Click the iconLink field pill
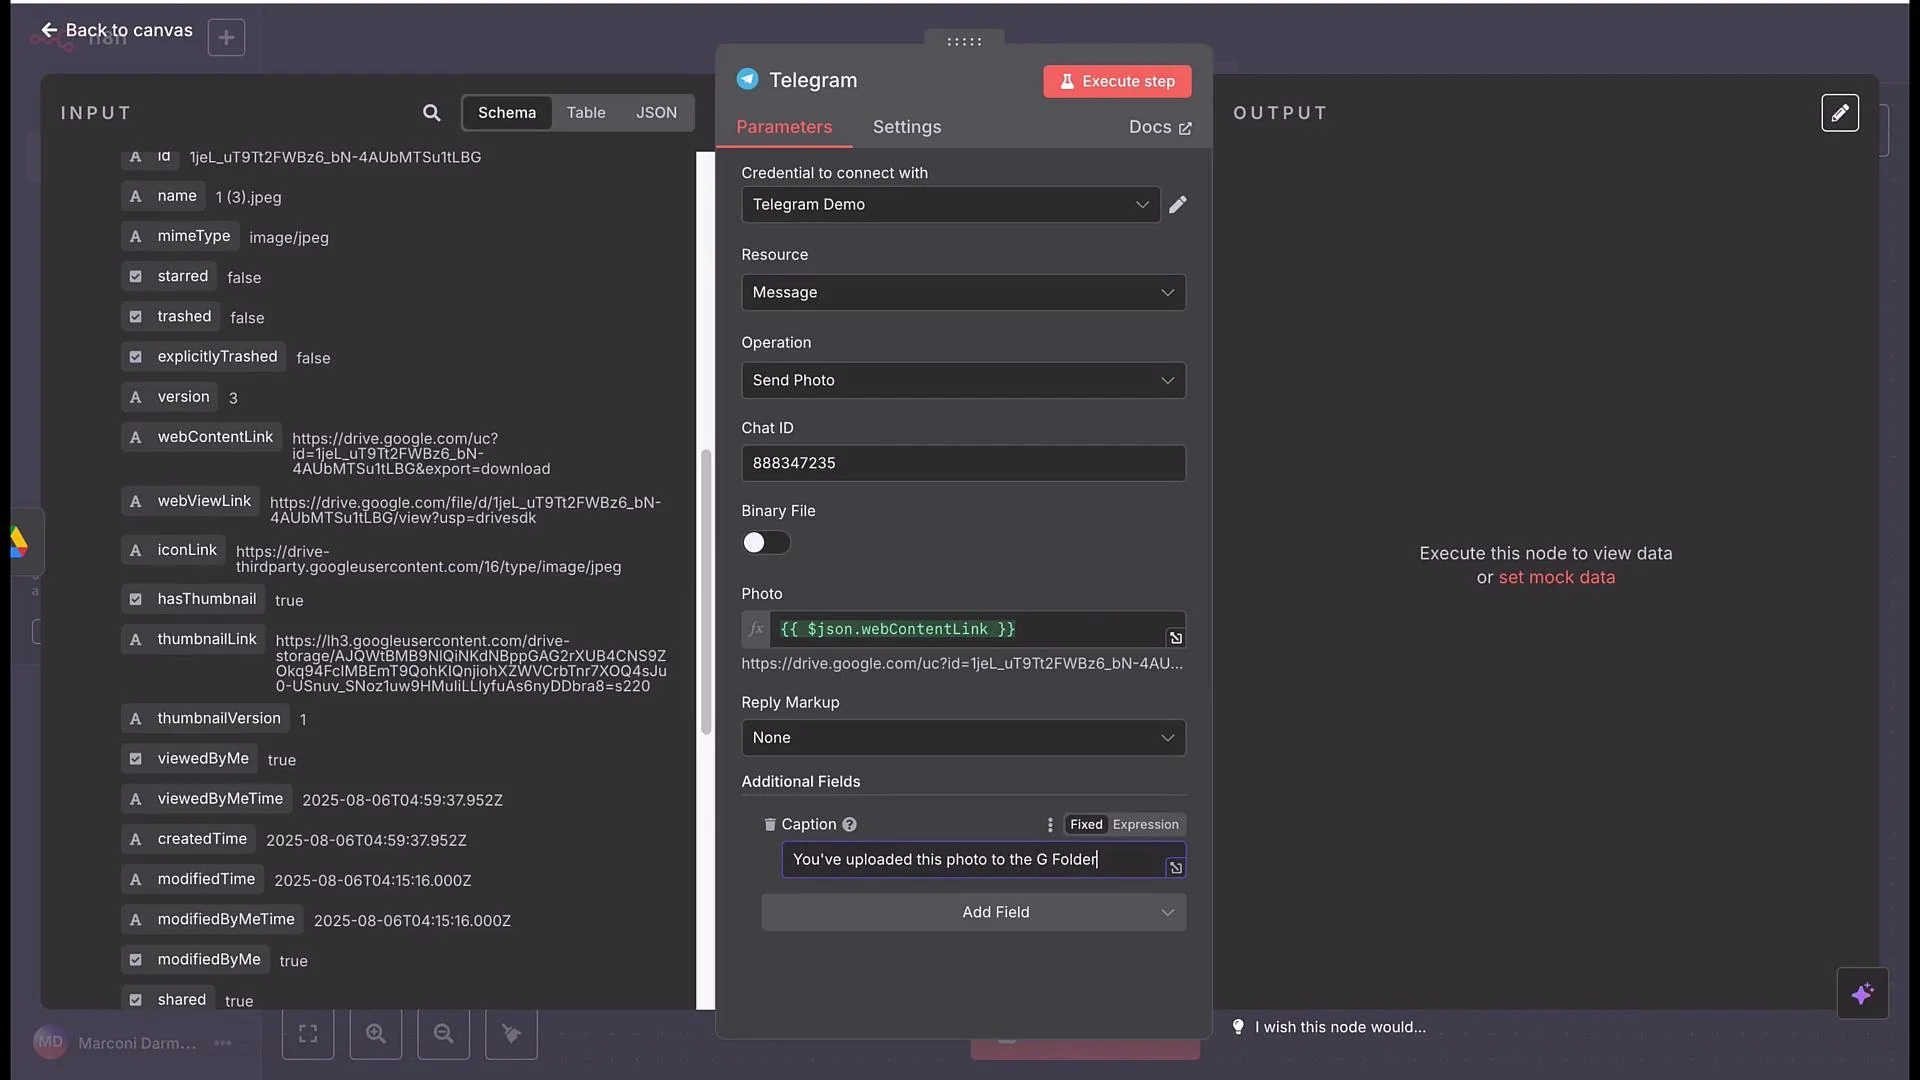 [x=174, y=550]
